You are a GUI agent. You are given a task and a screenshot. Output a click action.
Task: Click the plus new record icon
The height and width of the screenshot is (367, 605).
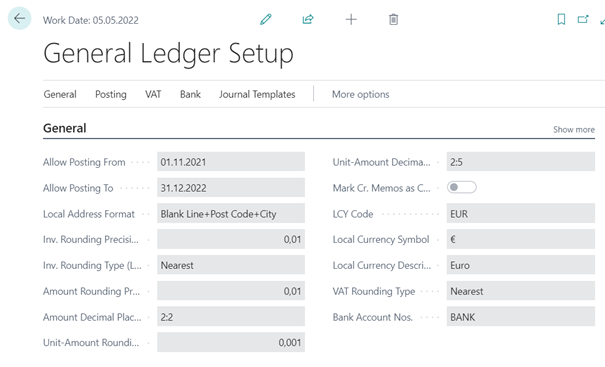pos(351,19)
